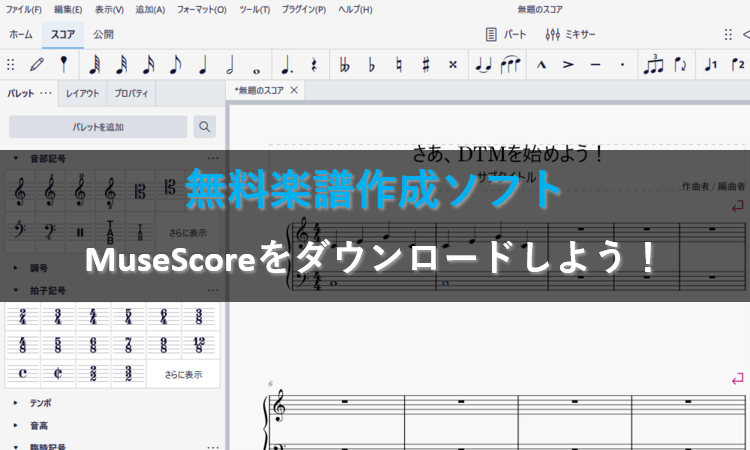The height and width of the screenshot is (450, 750).
Task: Toggle the augmentation dot
Action: (x=287, y=65)
